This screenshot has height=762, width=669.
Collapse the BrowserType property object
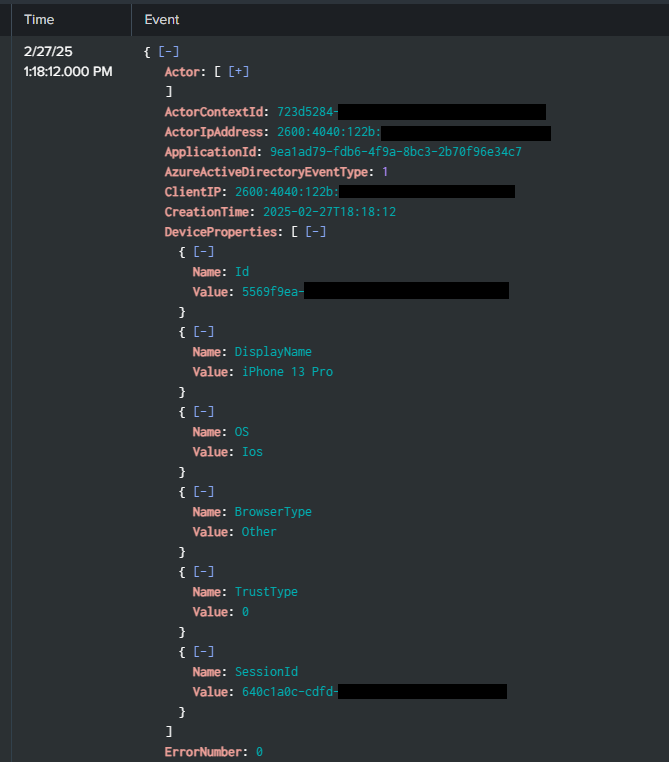click(x=203, y=491)
